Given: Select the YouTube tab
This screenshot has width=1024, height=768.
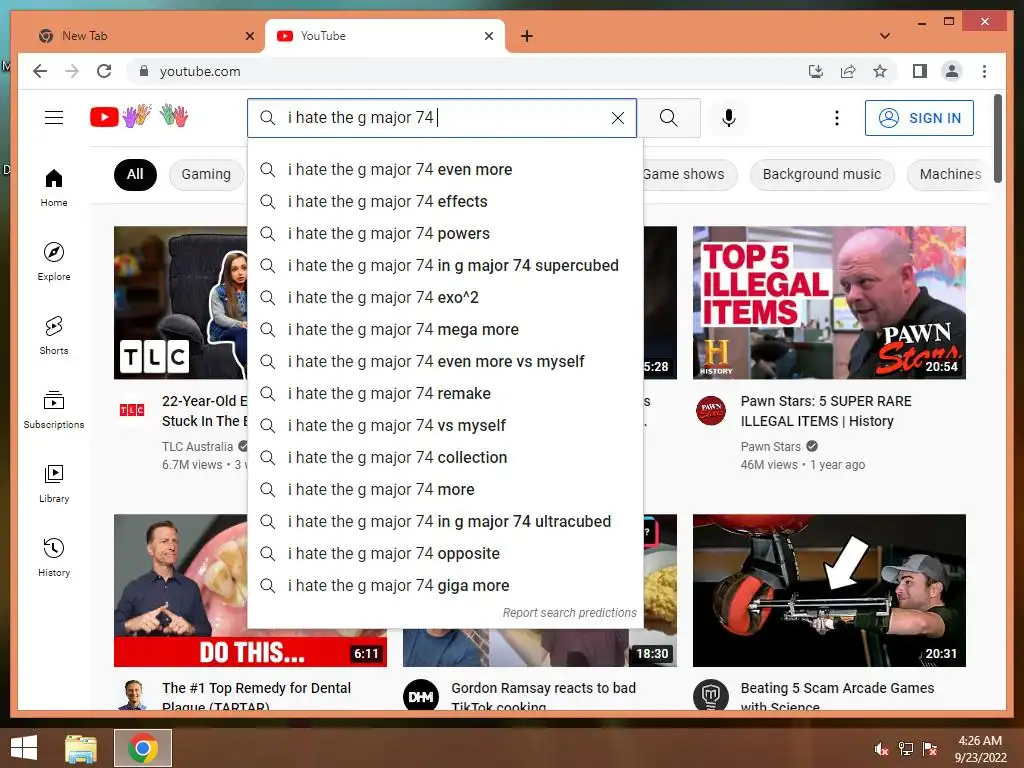Looking at the screenshot, I should [385, 36].
